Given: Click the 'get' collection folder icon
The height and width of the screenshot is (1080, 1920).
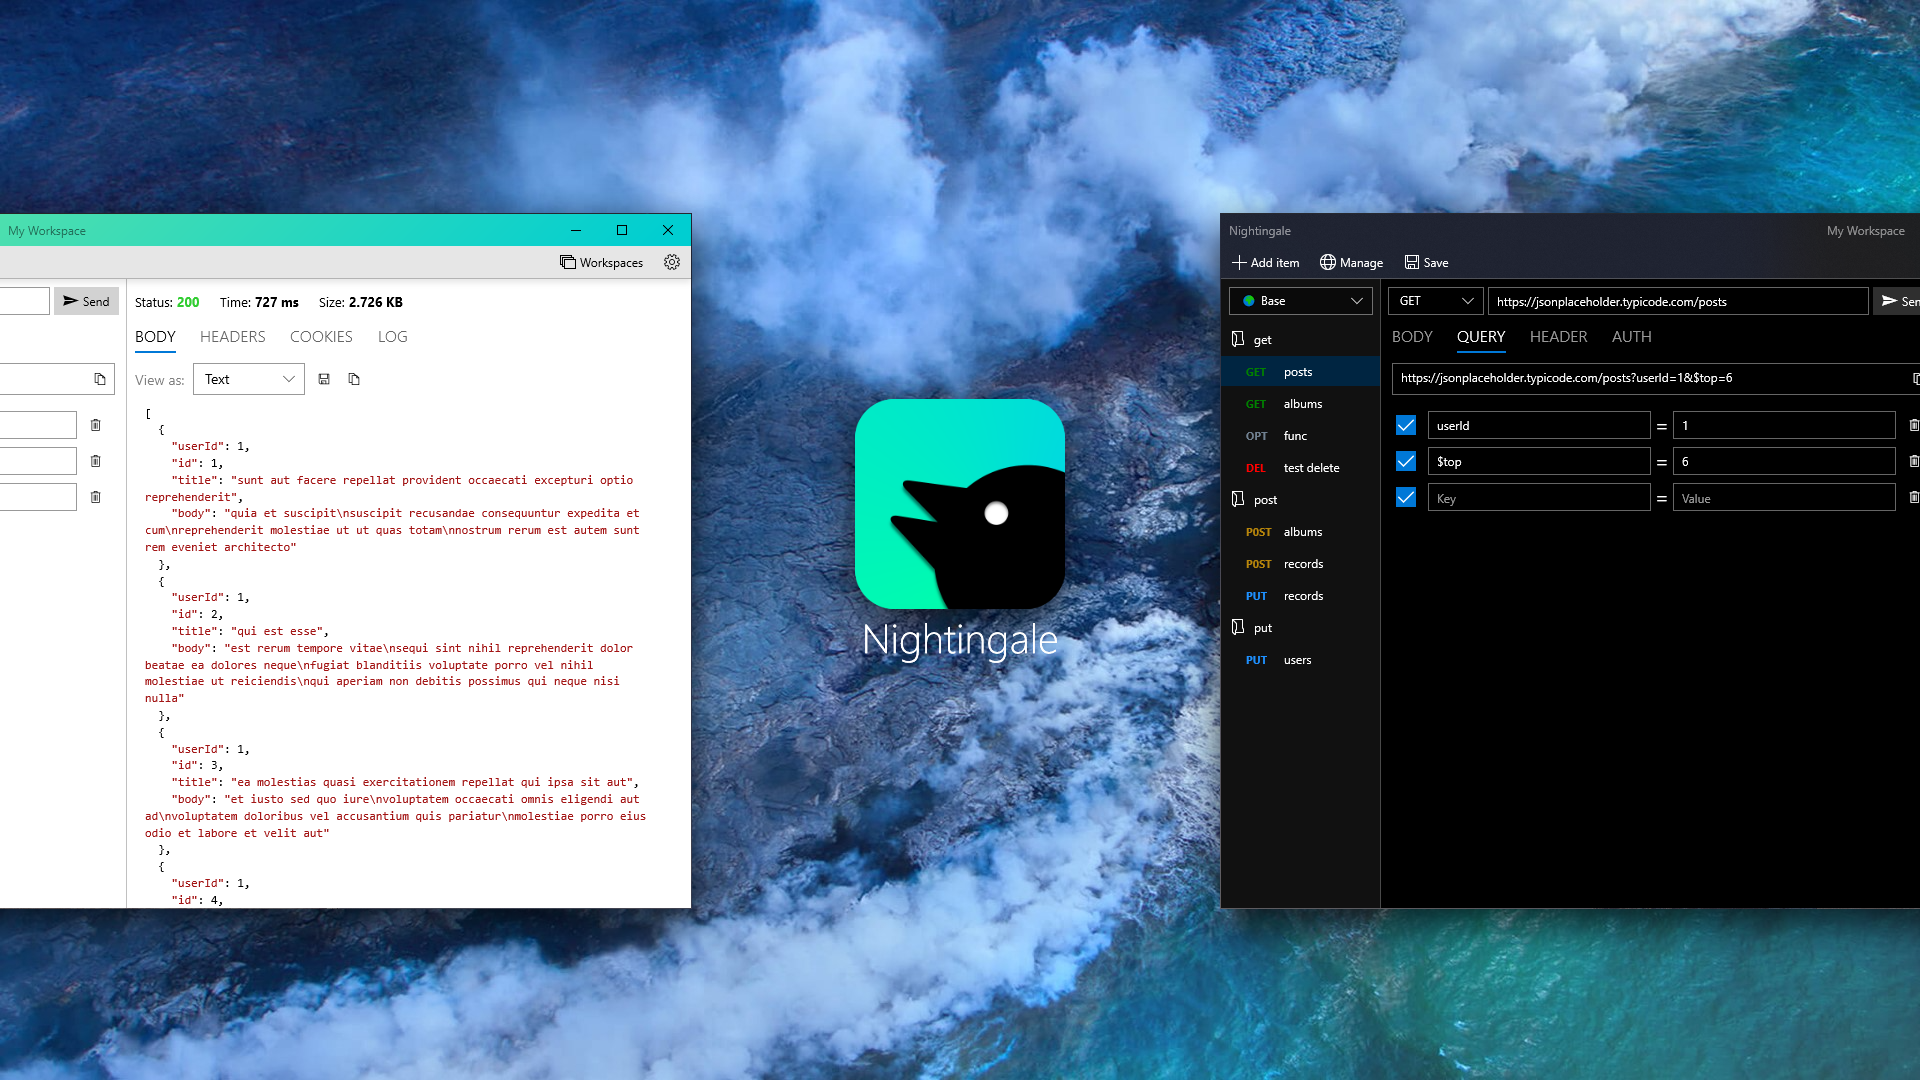Looking at the screenshot, I should [x=1238, y=339].
